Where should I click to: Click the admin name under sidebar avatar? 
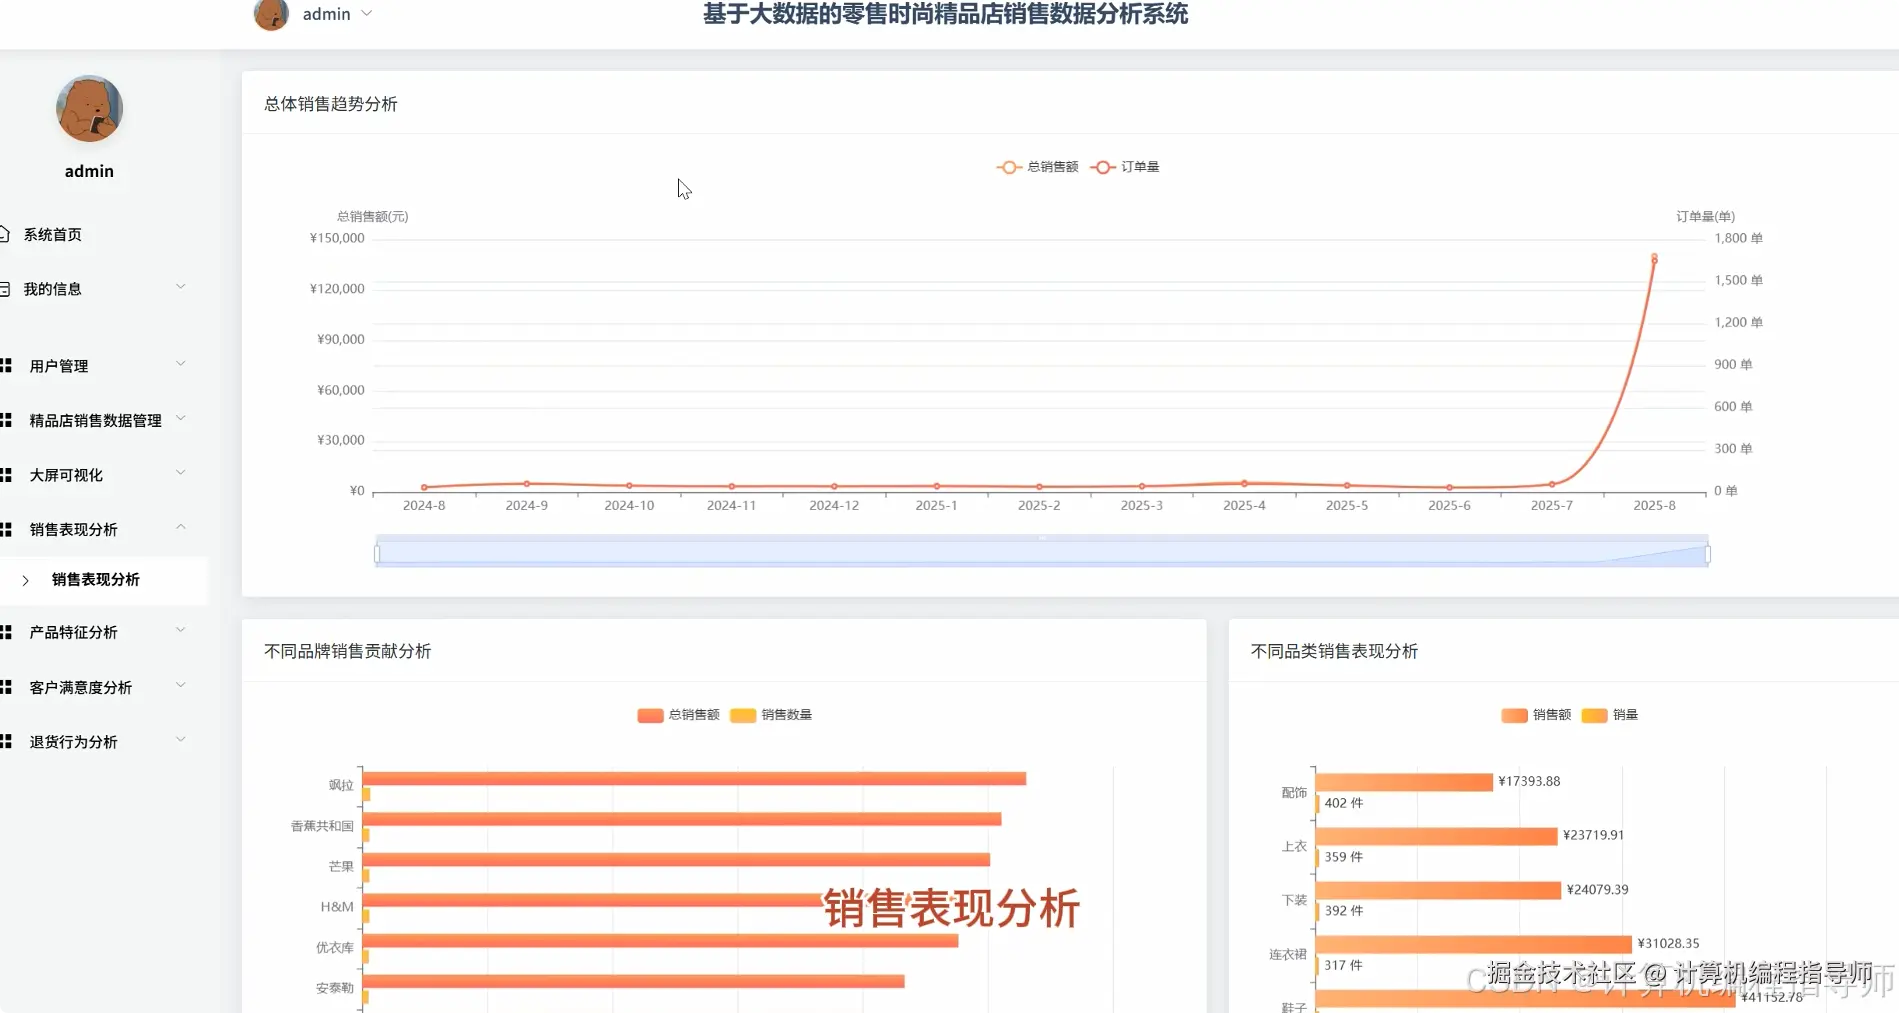point(89,171)
